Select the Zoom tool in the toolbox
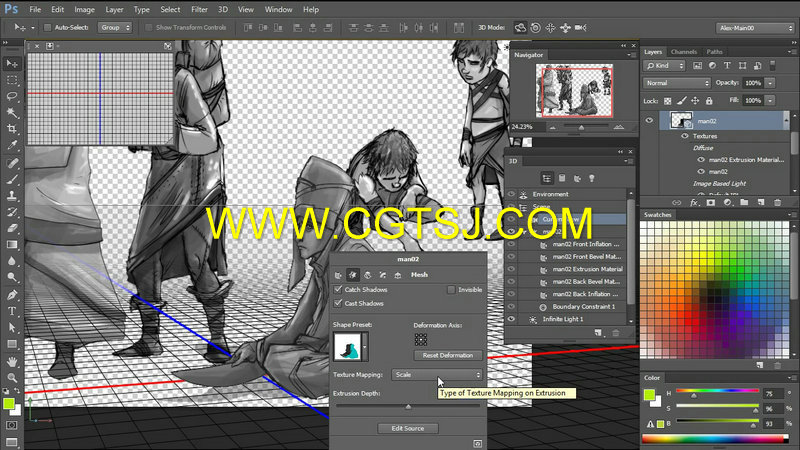Screen dimensions: 800x450 (12, 378)
